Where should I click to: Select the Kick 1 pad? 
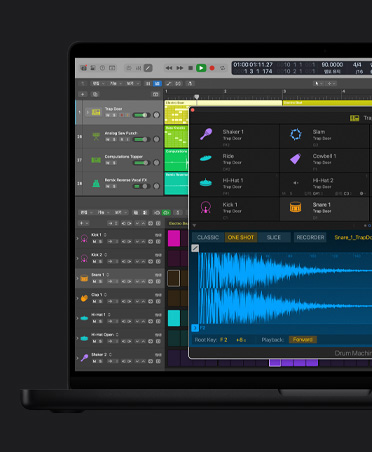(234, 209)
